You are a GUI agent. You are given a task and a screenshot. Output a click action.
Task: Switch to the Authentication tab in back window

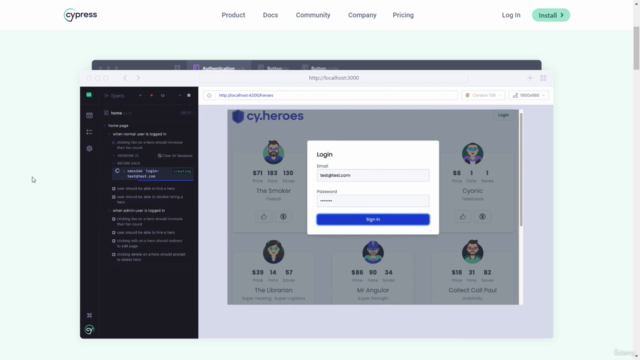(219, 67)
